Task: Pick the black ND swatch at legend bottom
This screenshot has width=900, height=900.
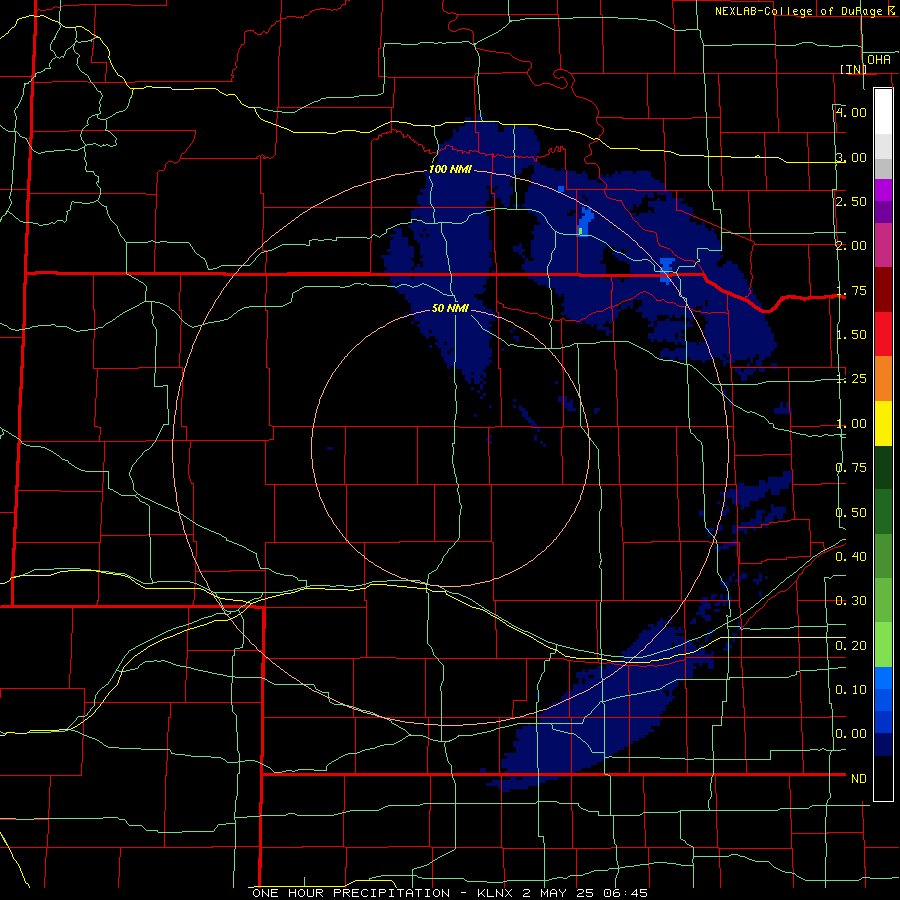Action: tap(883, 778)
